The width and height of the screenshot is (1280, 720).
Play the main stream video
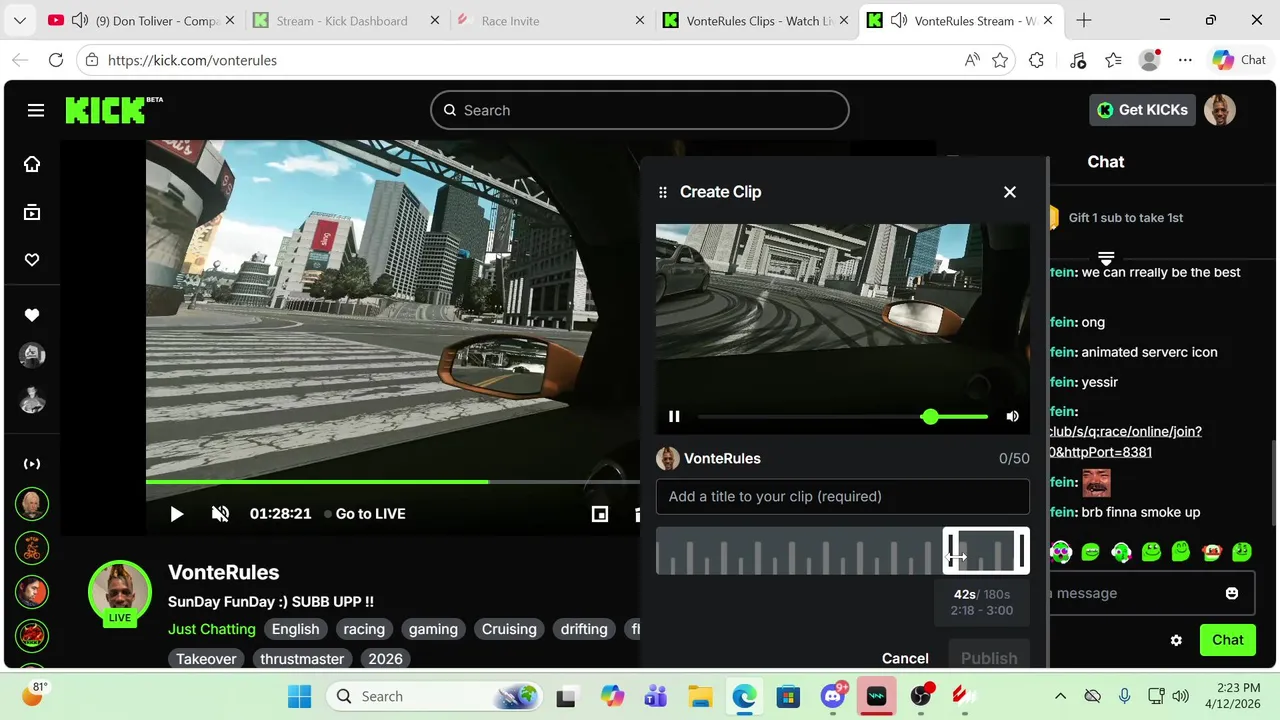[176, 514]
